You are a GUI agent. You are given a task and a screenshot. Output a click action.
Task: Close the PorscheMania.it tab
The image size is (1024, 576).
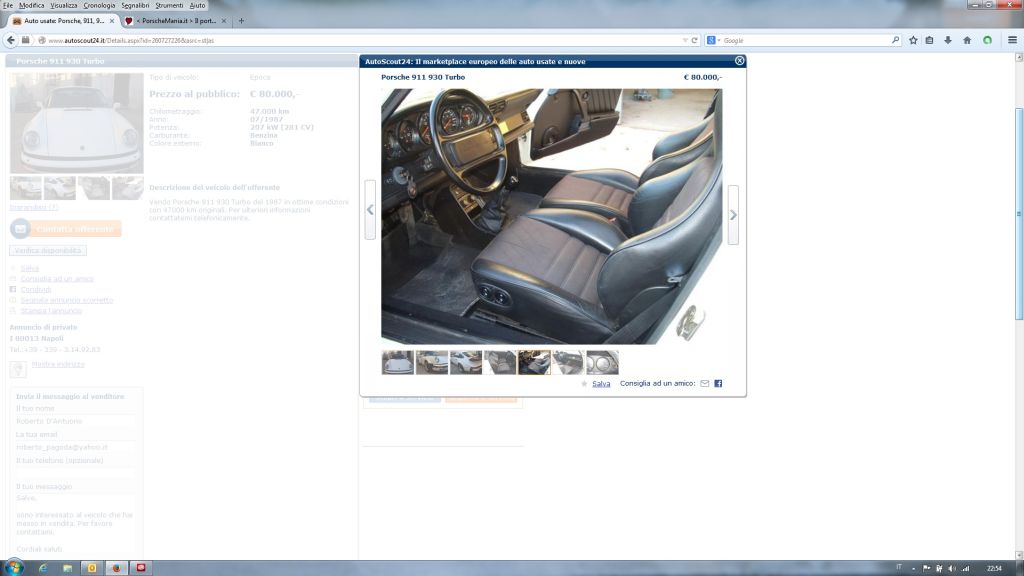coord(224,21)
